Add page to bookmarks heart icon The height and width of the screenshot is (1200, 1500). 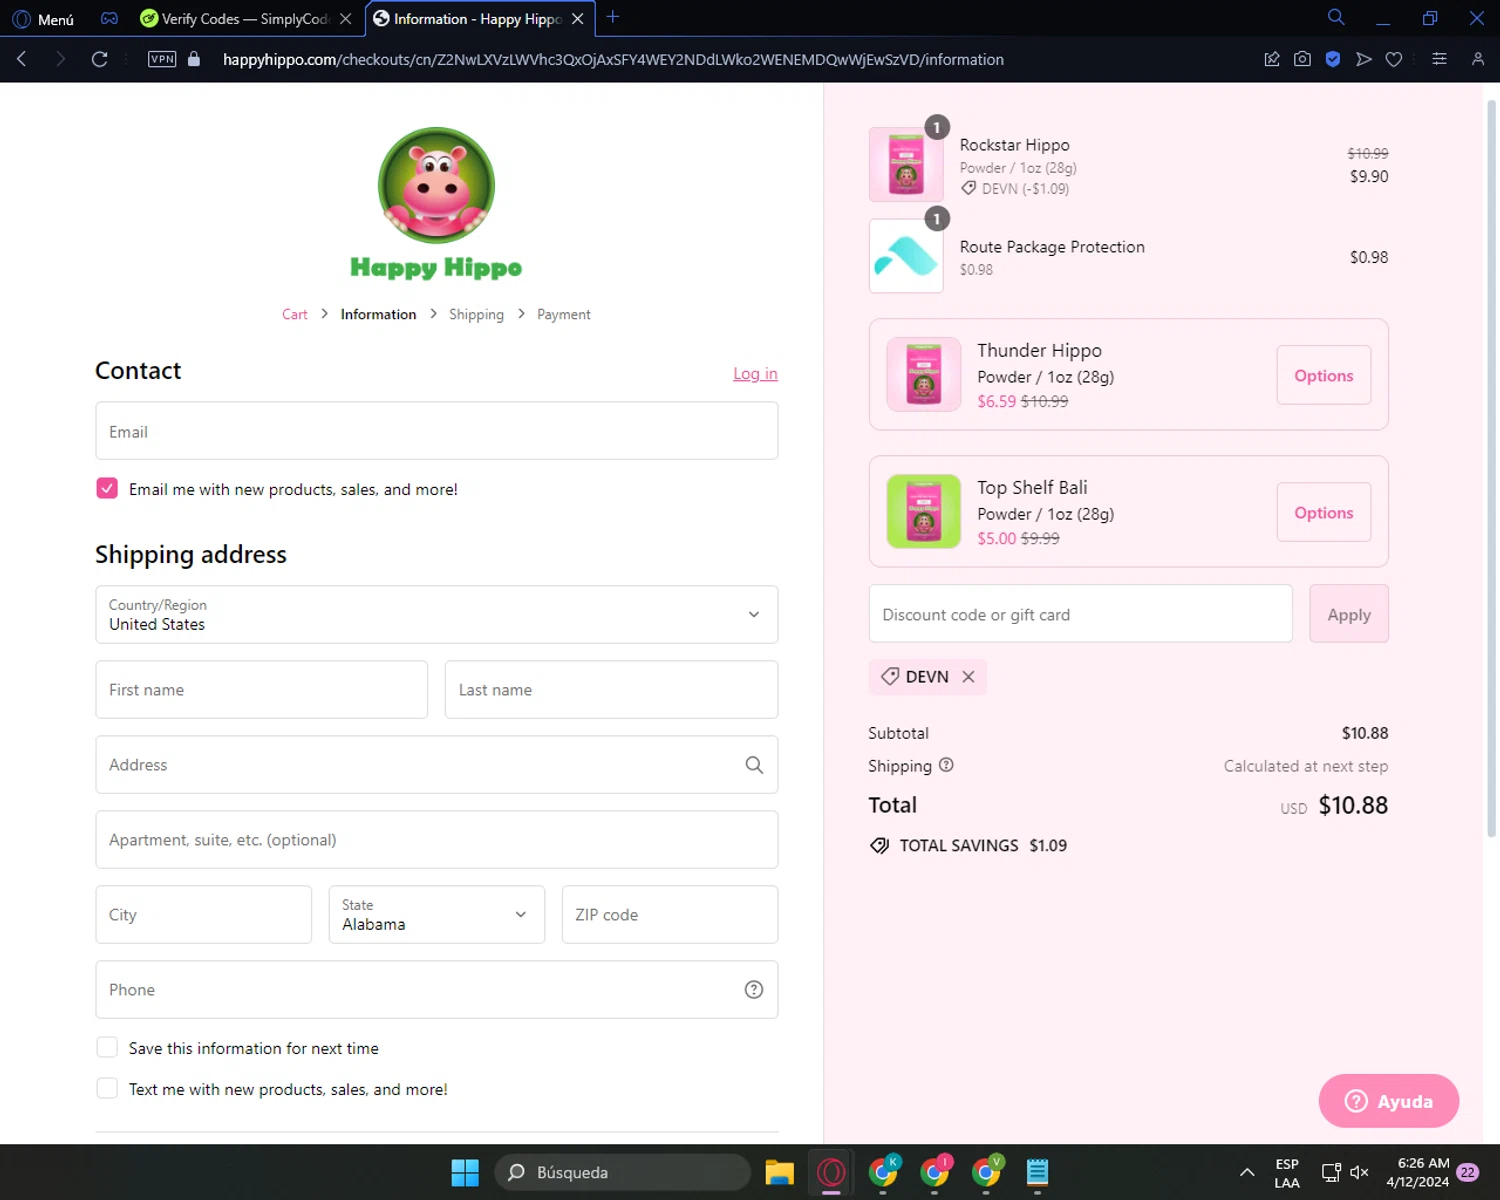pos(1394,59)
